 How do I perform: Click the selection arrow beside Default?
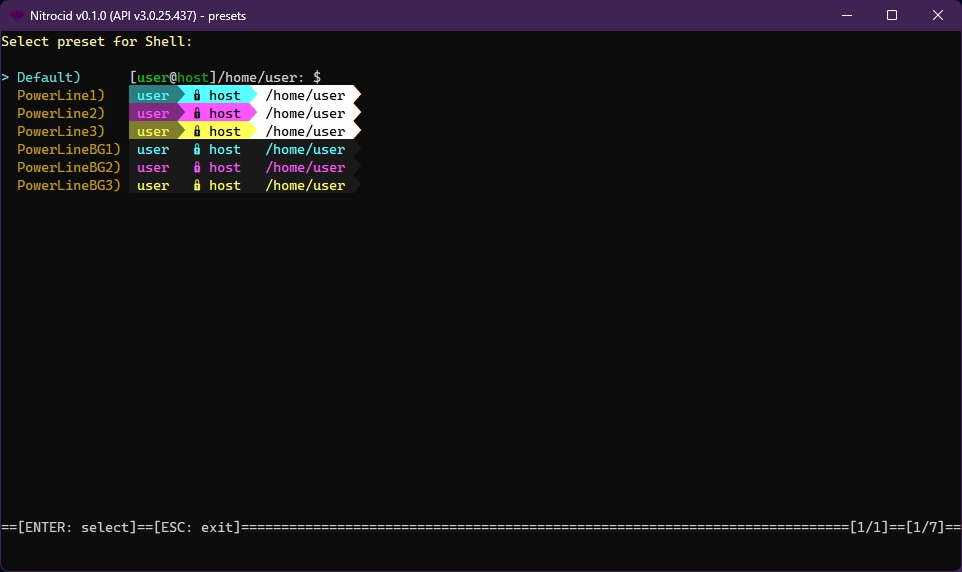click(x=5, y=78)
